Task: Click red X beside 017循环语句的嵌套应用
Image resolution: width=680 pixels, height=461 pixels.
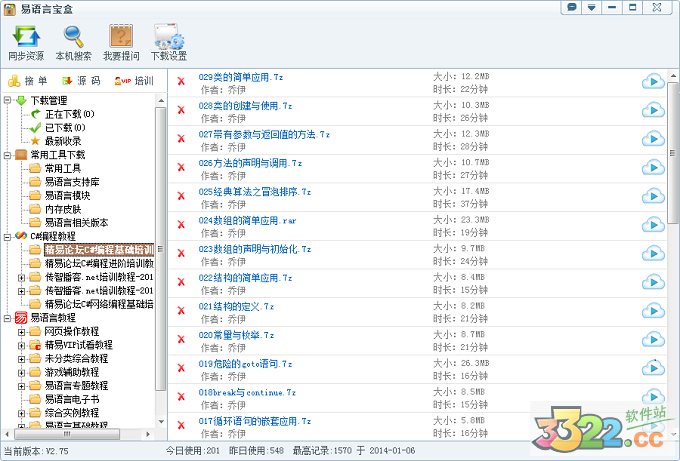Action: (181, 425)
